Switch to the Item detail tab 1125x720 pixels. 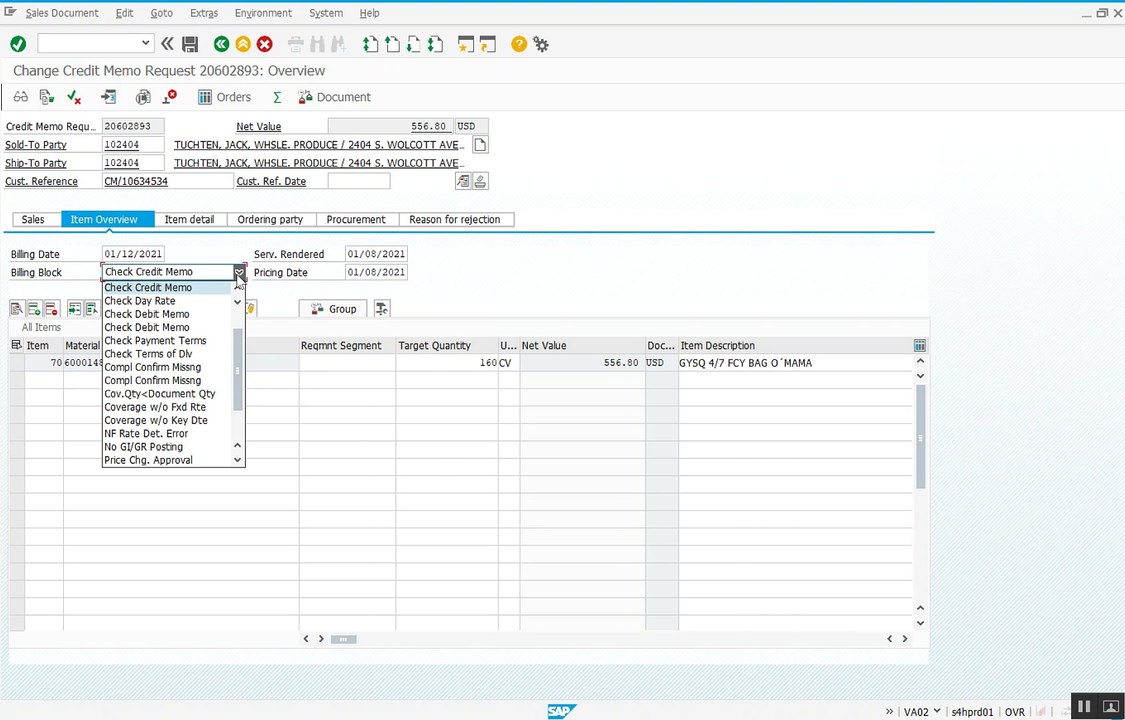point(189,219)
